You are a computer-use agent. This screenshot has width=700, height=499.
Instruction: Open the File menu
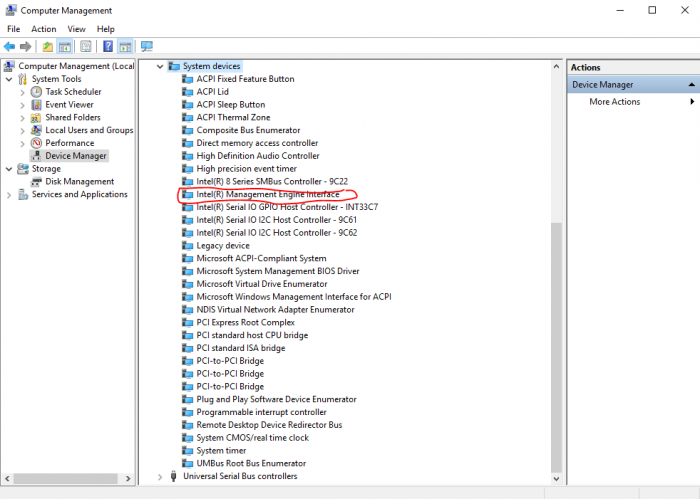13,29
